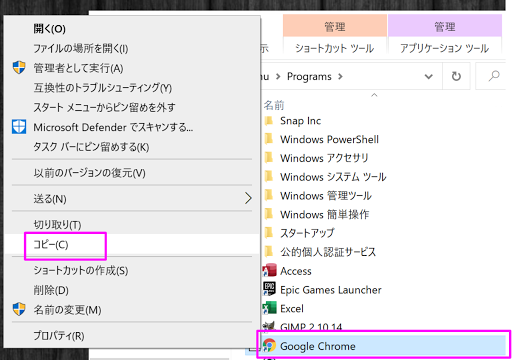This screenshot has width=512, height=360.
Task: Click the search magnifier icon
Action: 494,76
